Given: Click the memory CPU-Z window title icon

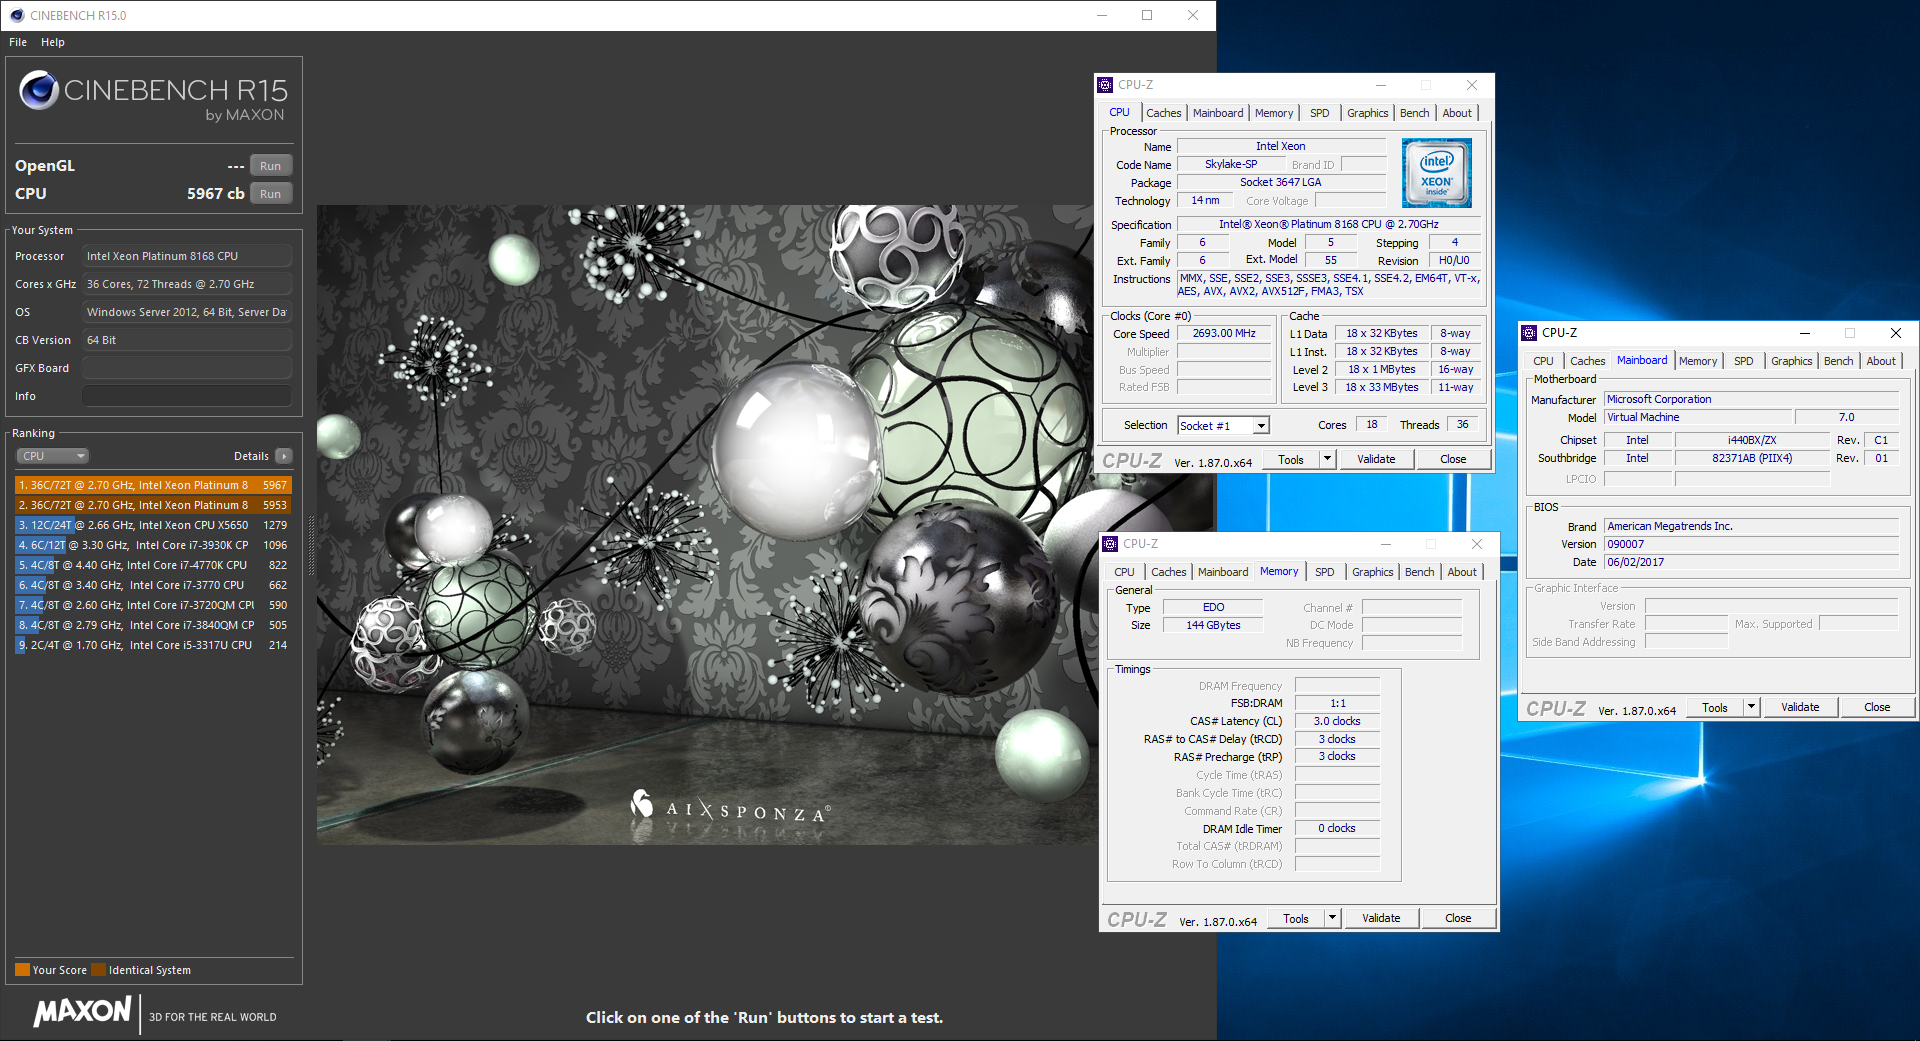Looking at the screenshot, I should click(1110, 544).
